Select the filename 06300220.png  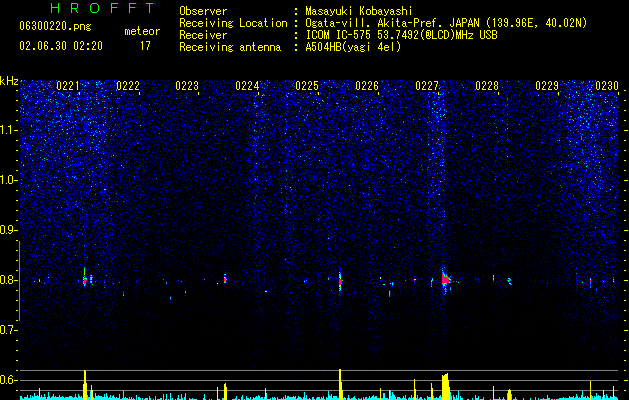(55, 27)
